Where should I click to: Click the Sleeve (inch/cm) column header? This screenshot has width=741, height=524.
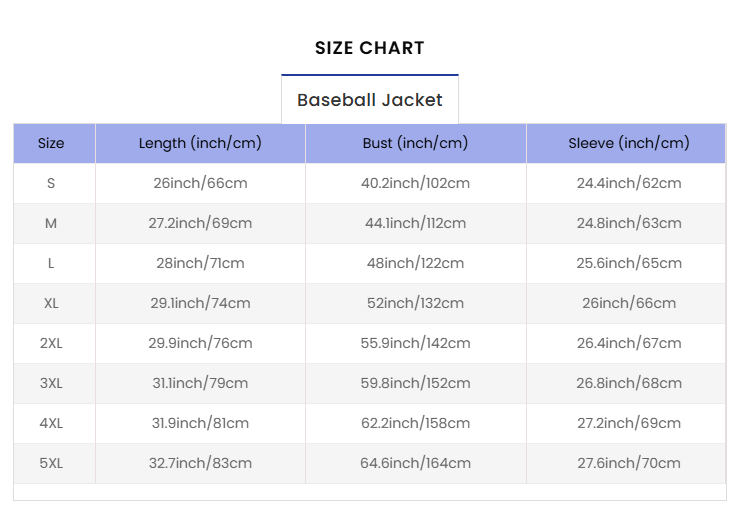[629, 143]
